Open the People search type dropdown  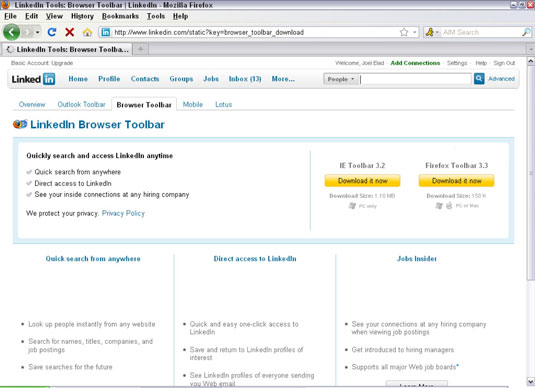click(x=341, y=79)
